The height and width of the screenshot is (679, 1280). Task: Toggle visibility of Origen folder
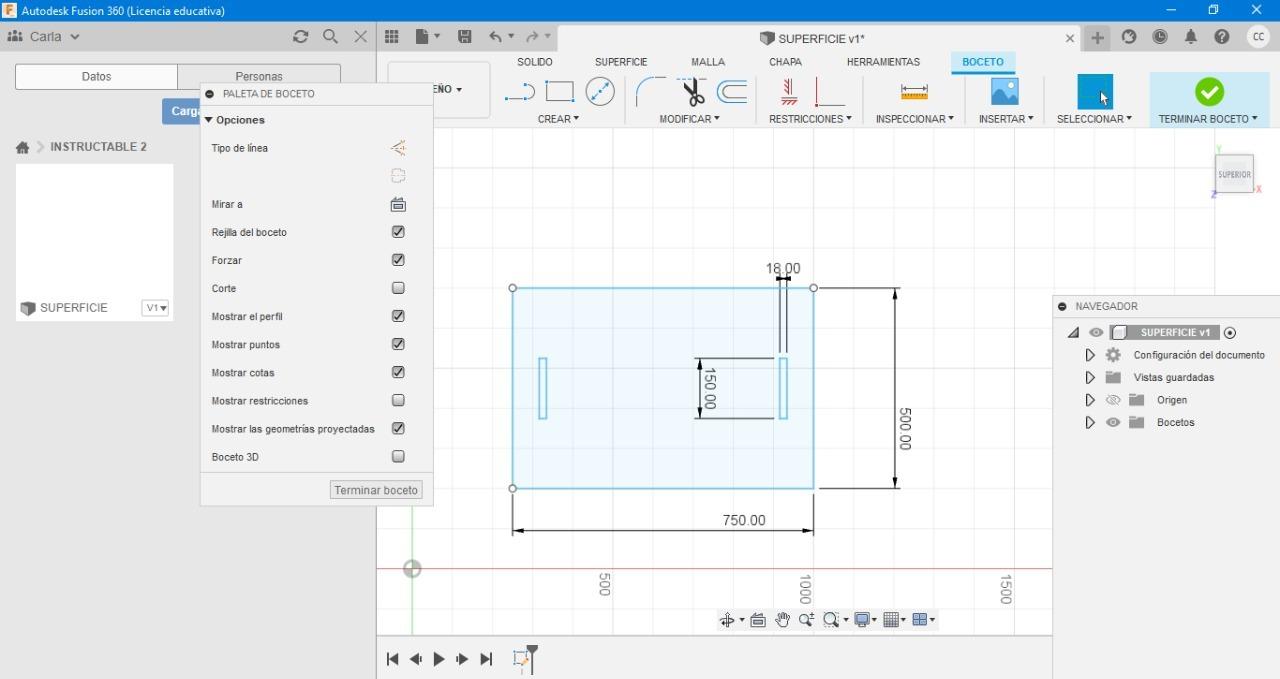[1113, 400]
